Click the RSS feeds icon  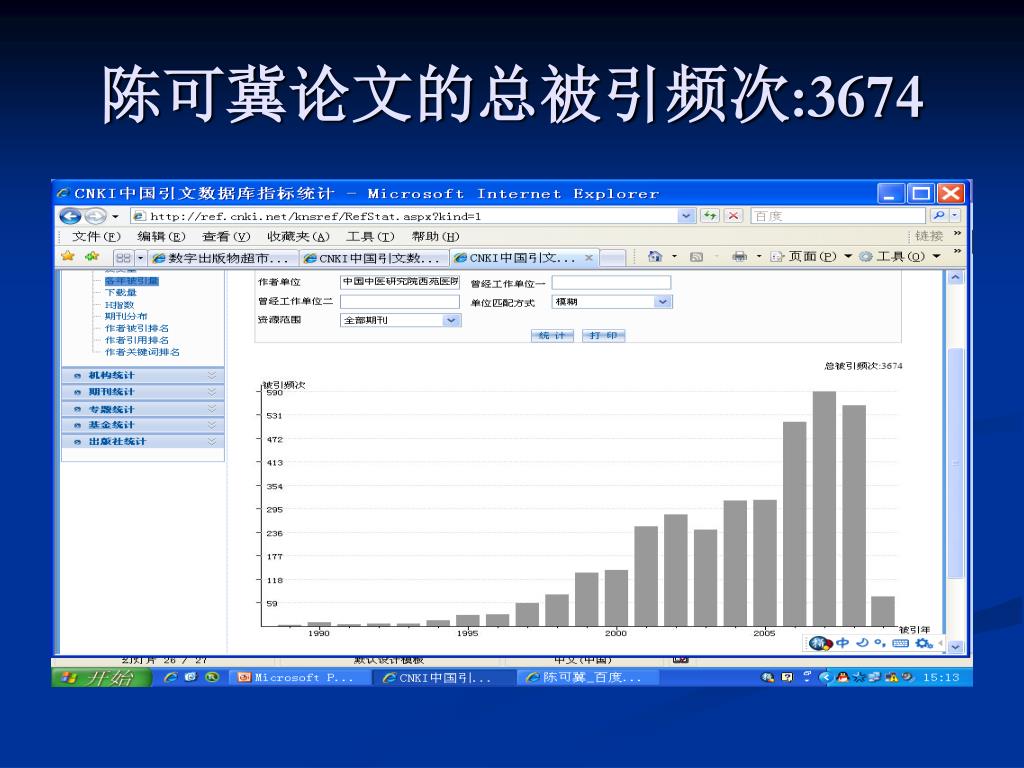(697, 257)
